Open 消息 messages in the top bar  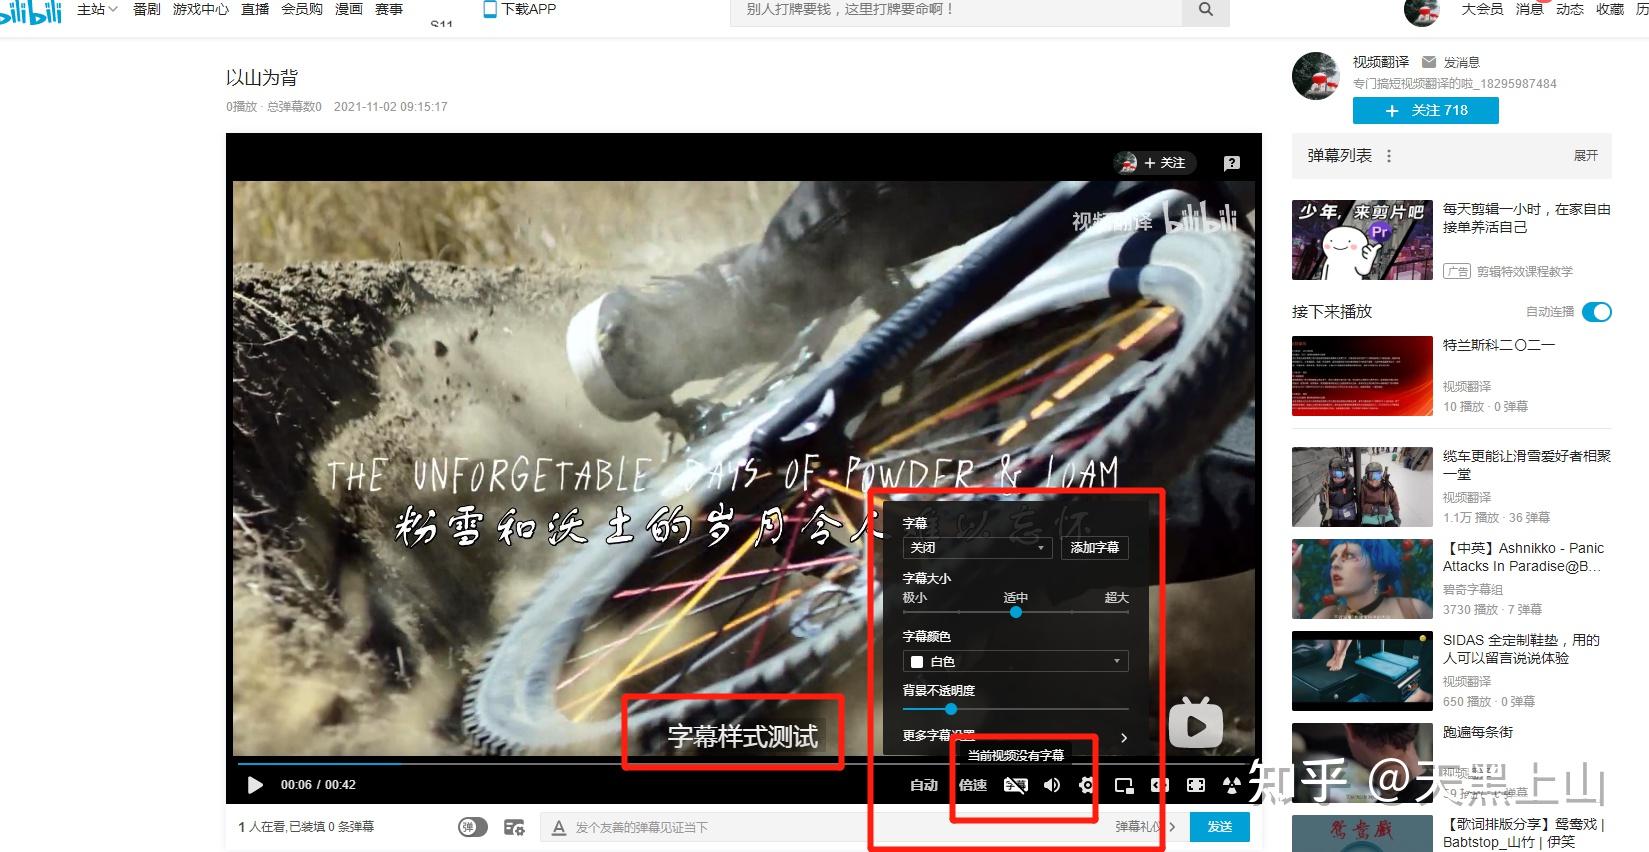1530,9
